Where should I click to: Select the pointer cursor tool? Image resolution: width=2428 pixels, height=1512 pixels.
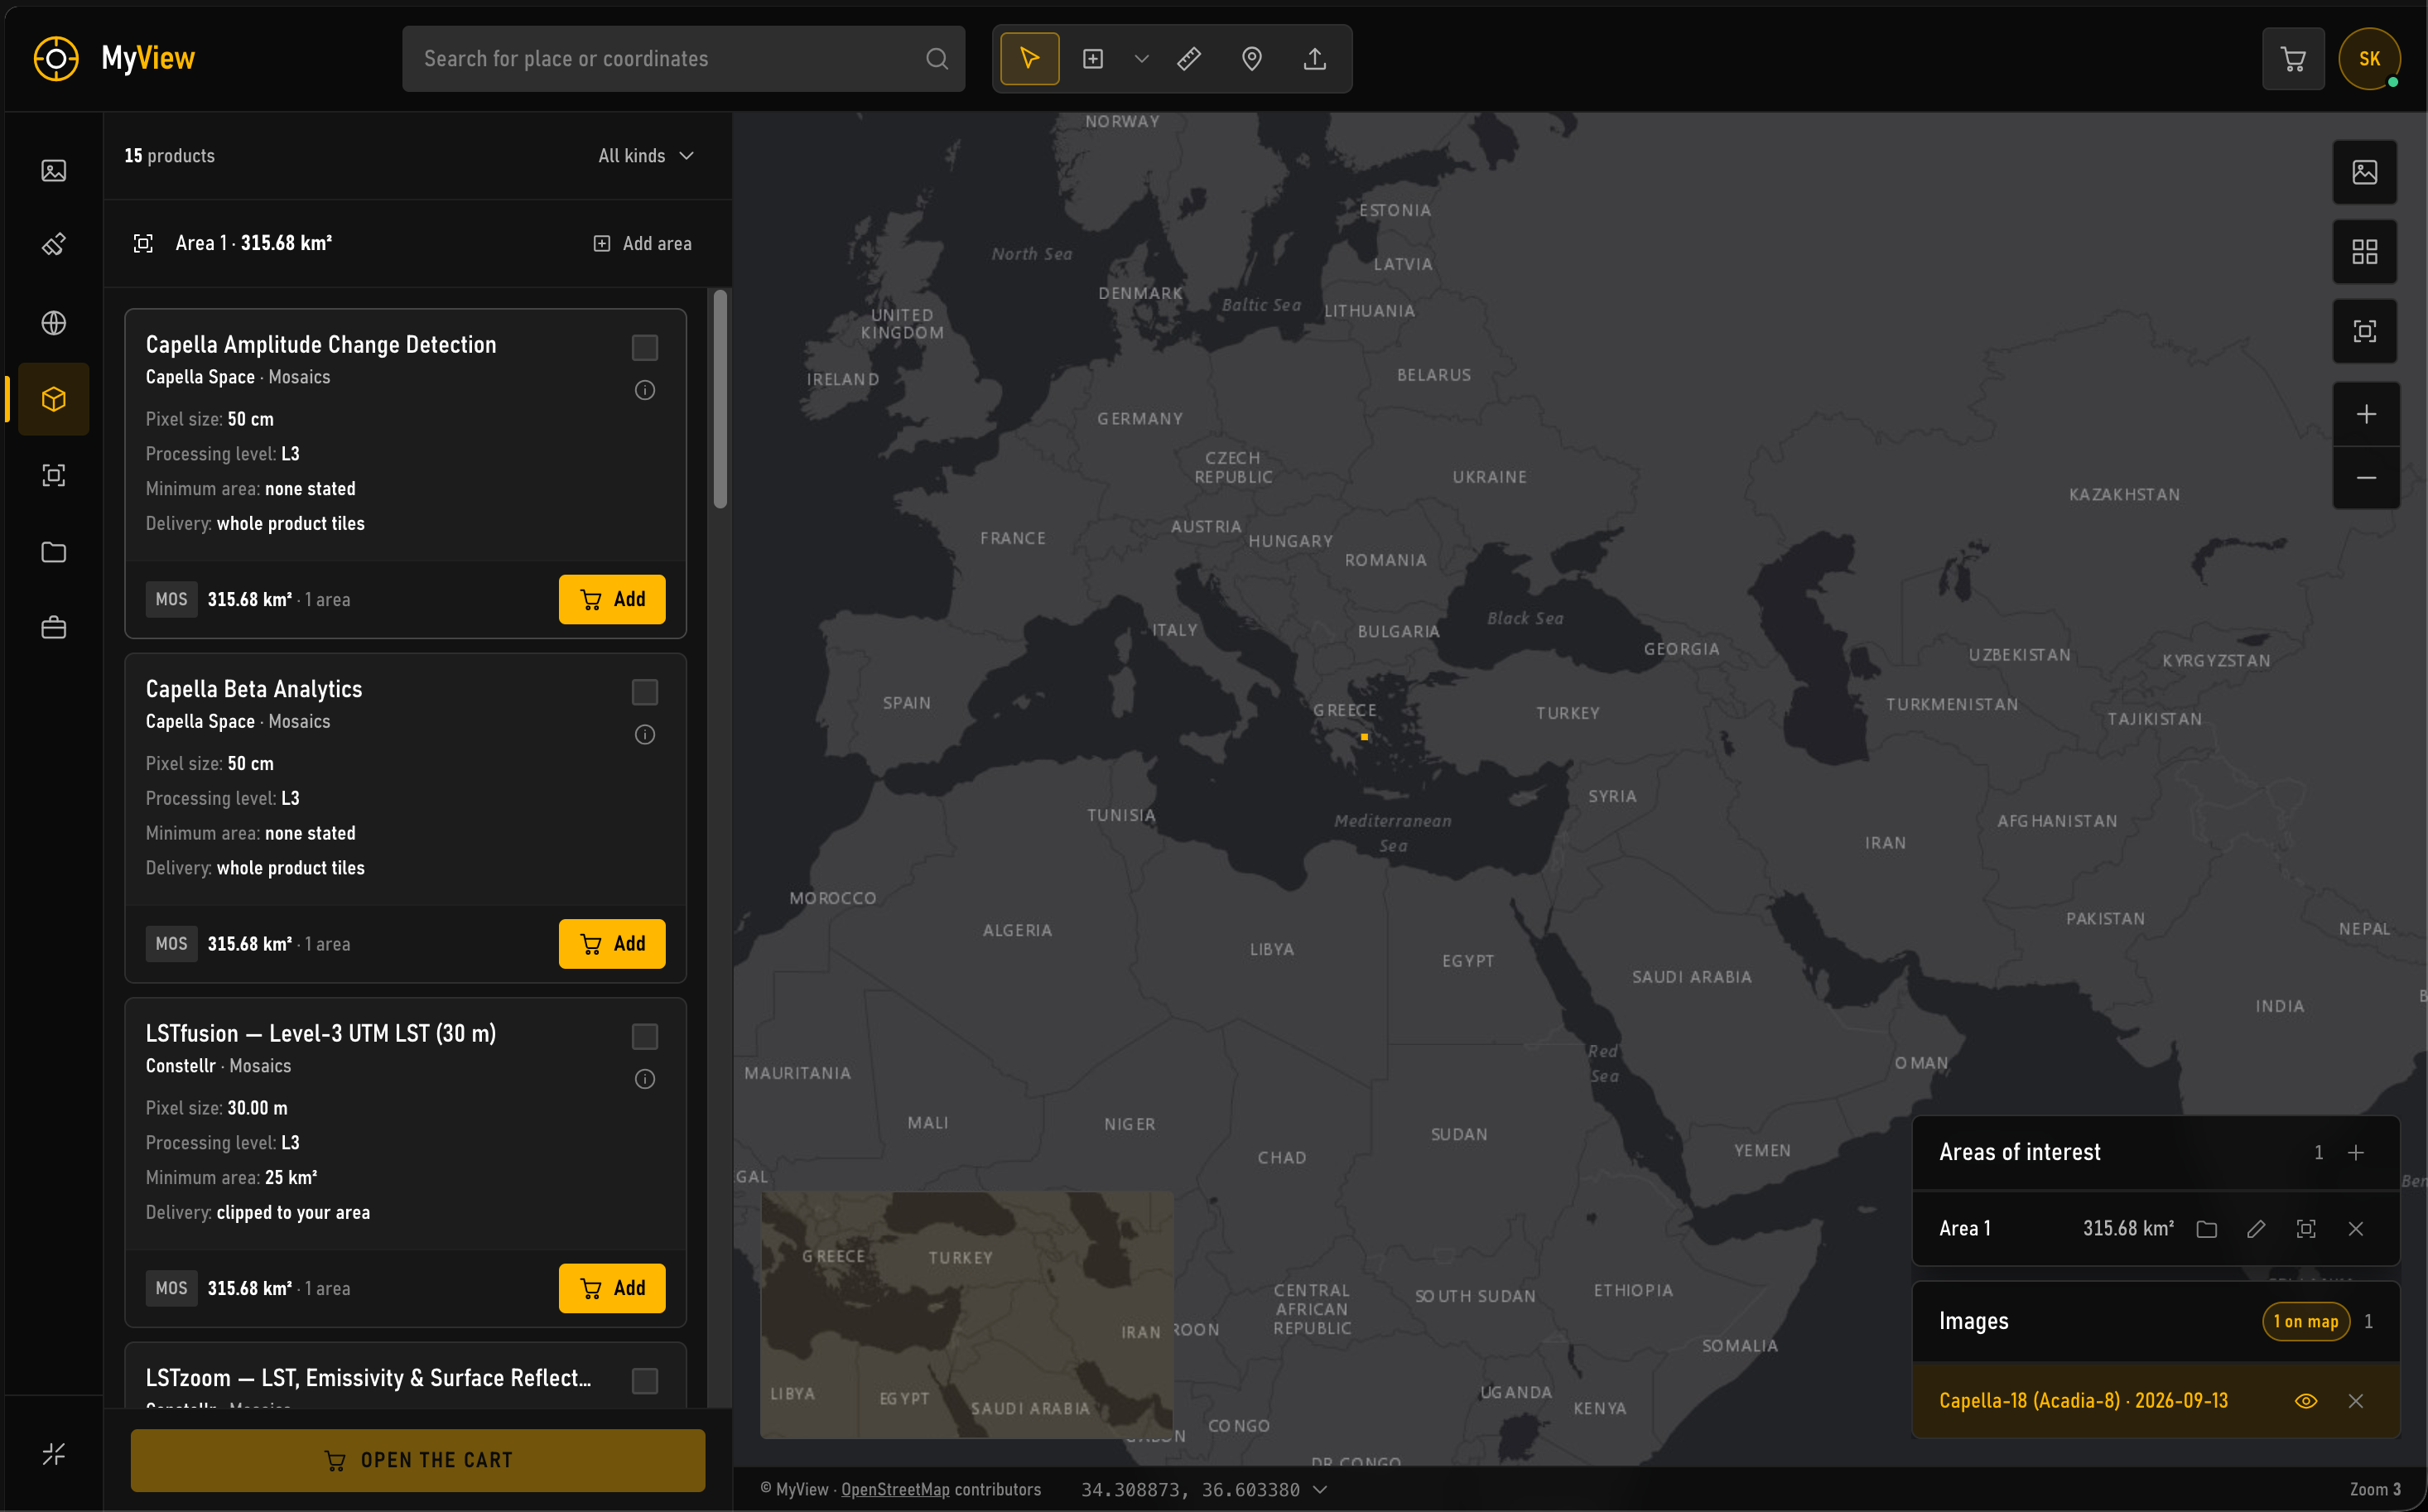(x=1029, y=59)
